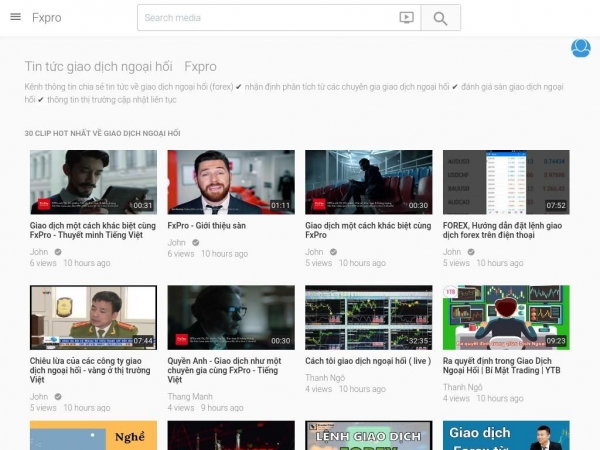This screenshot has height=450, width=600.
Task: Open the 32:35 live trading video thumbnail
Action: pos(368,317)
